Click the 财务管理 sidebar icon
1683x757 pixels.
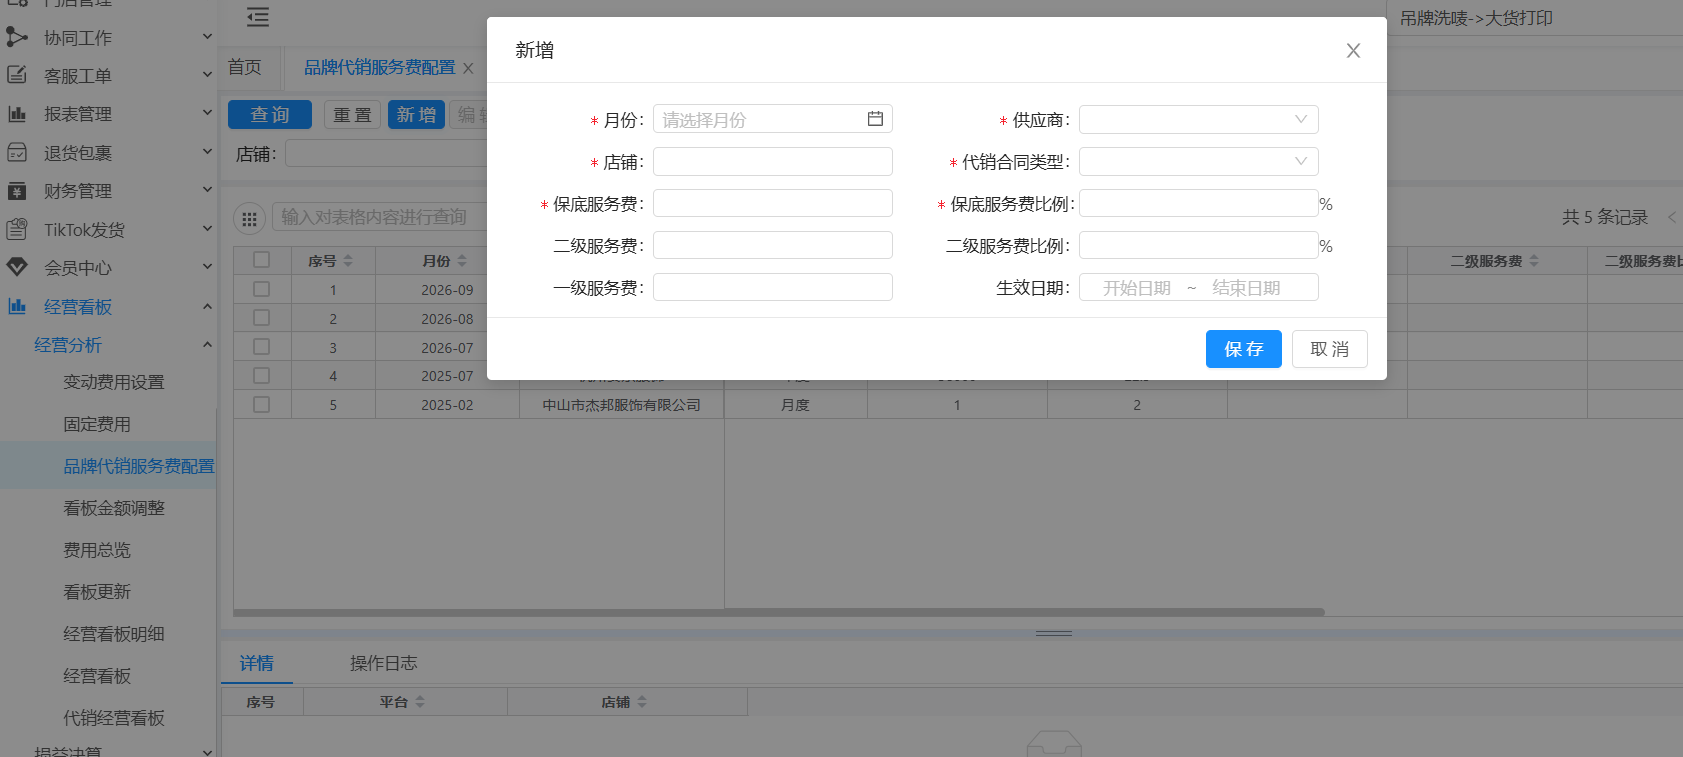[x=17, y=191]
